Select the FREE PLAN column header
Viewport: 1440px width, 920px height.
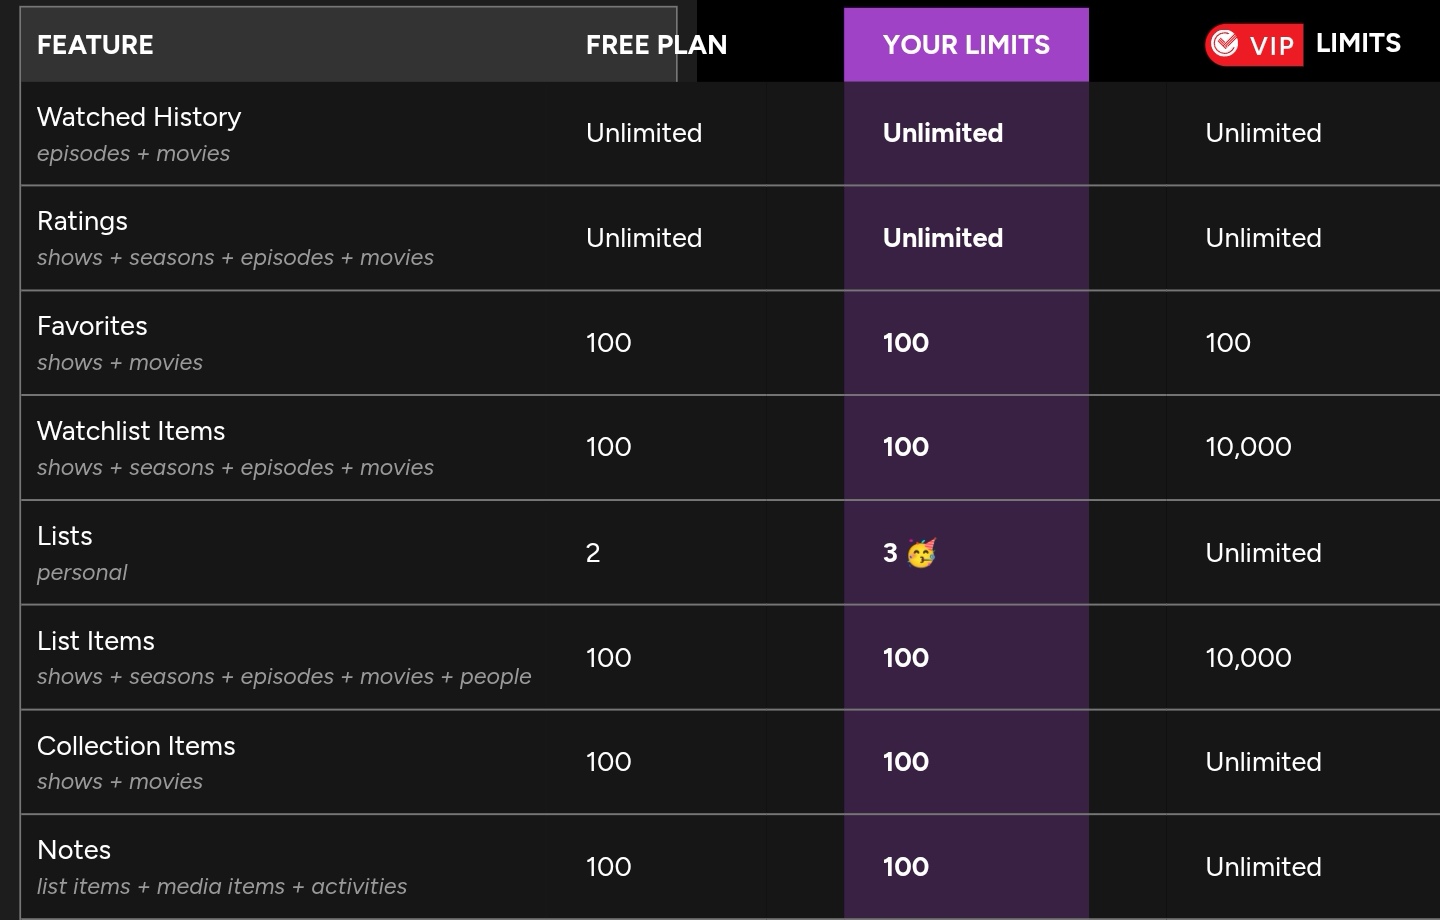pos(656,45)
